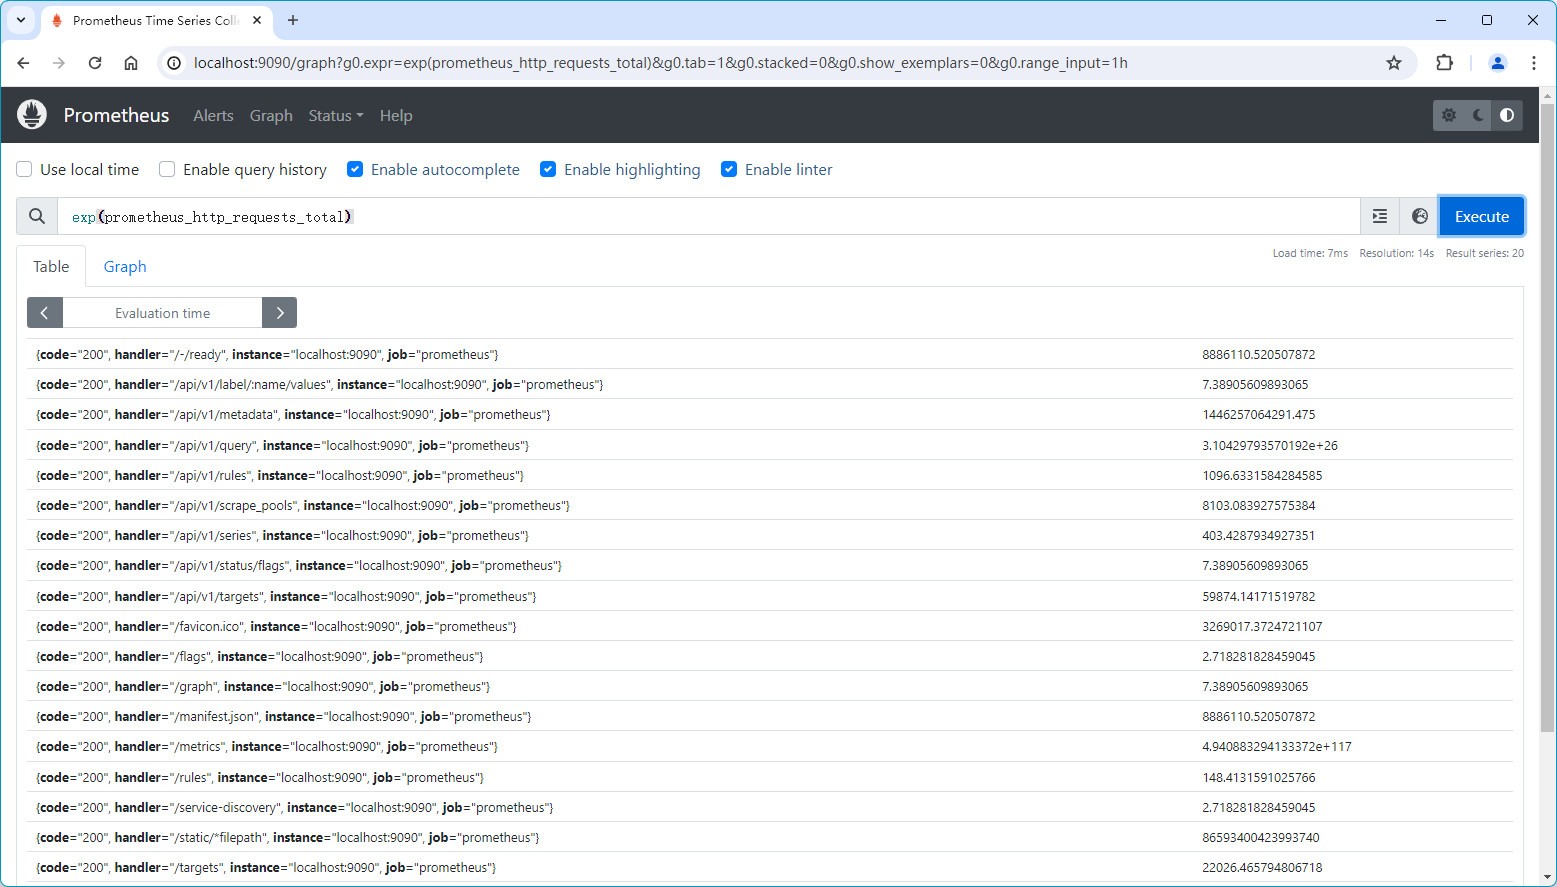Disable the Enable linter checkbox
The width and height of the screenshot is (1557, 887).
point(729,169)
